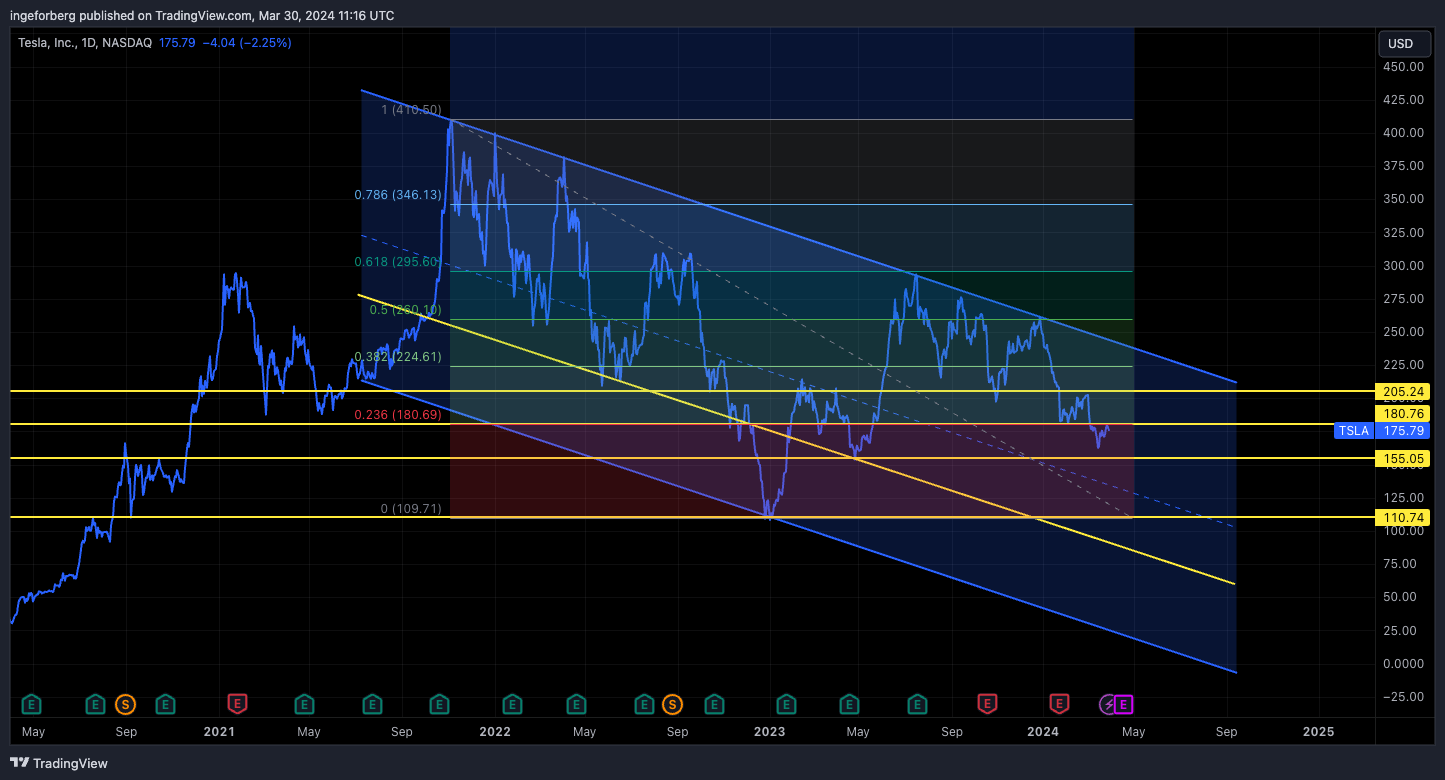Open the red earnings marker after Sep 2023
Image resolution: width=1445 pixels, height=780 pixels.
point(987,704)
